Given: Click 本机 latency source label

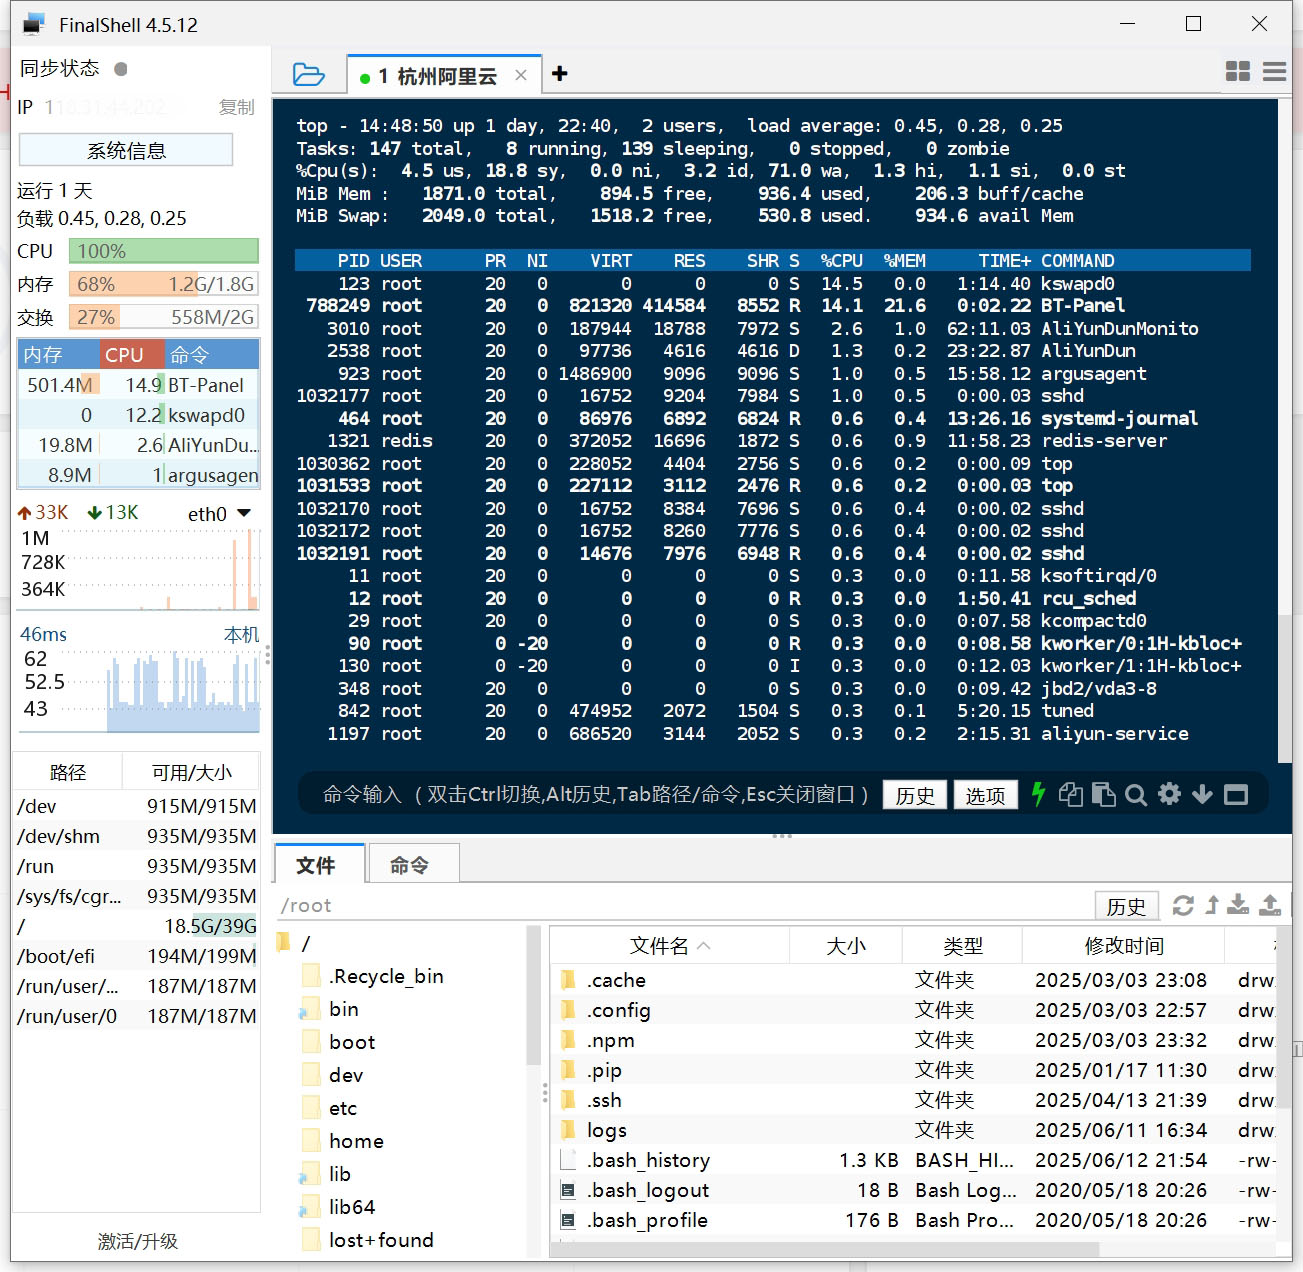Looking at the screenshot, I should coord(241,634).
